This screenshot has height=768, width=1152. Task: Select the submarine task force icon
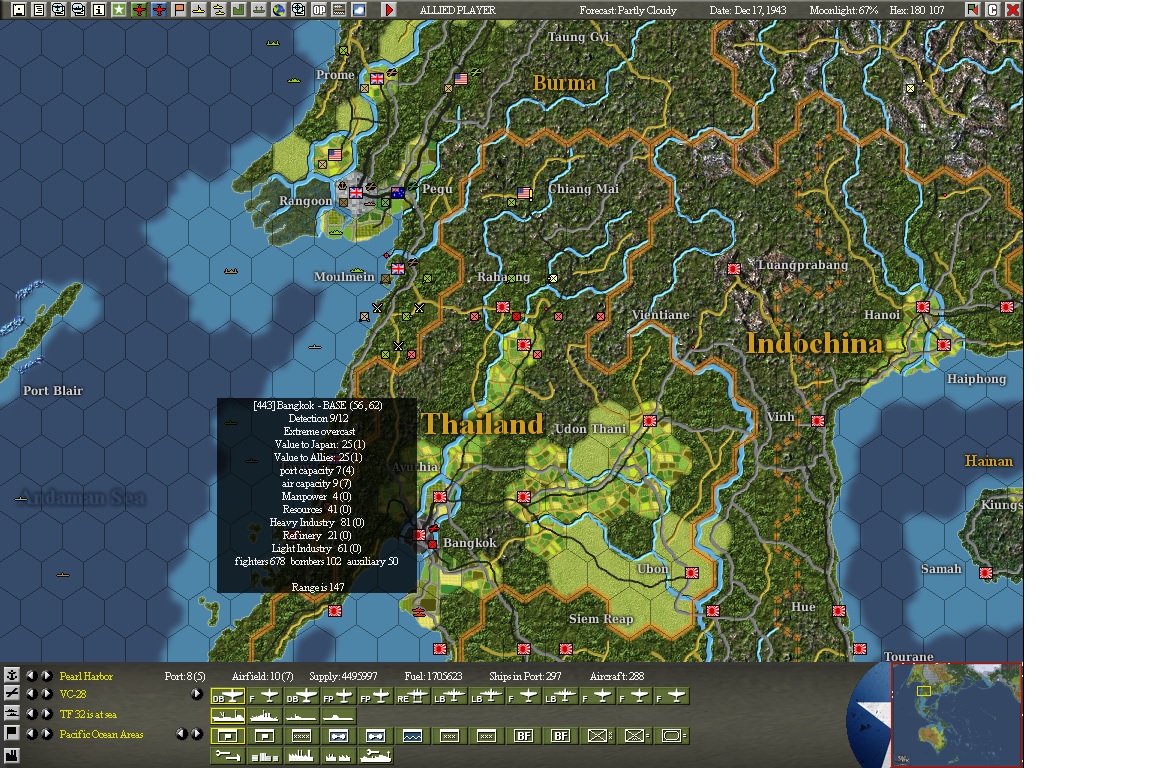(x=338, y=715)
